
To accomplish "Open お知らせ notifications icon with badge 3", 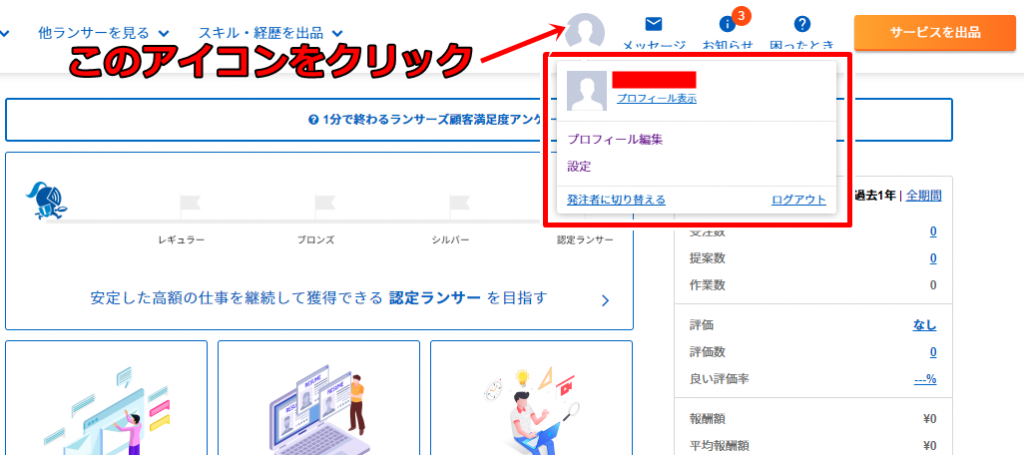I will 727,25.
